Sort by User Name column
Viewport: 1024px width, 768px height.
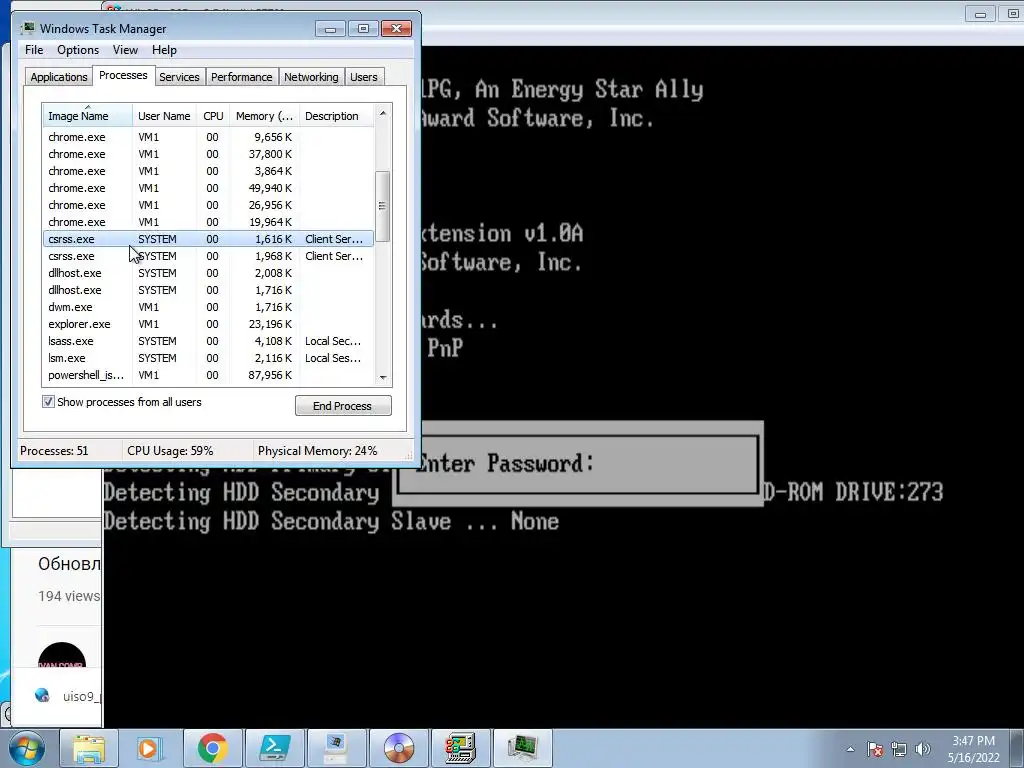164,116
